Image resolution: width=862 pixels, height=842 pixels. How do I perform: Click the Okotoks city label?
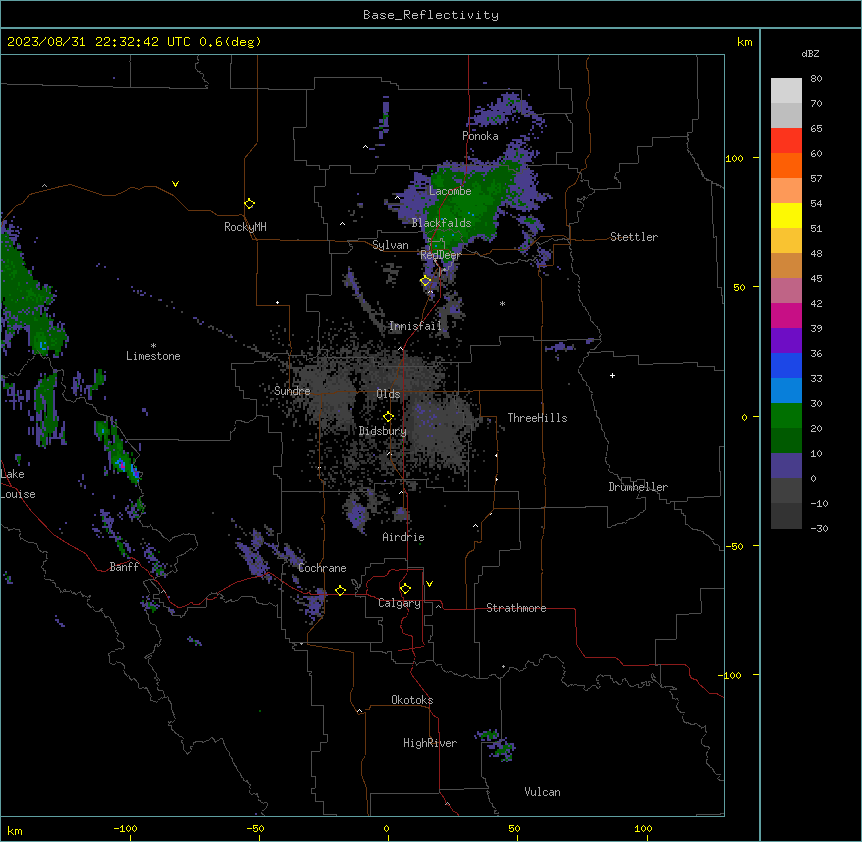412,700
